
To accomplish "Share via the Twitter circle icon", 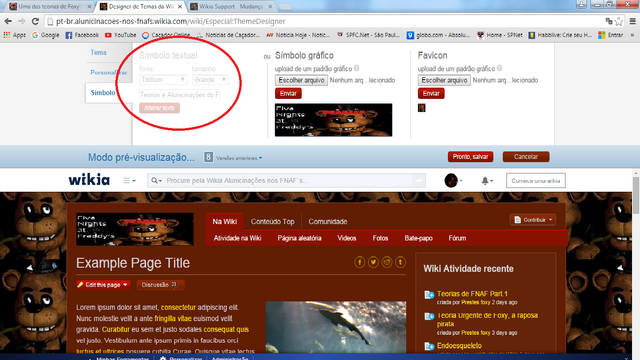I will pos(373,262).
